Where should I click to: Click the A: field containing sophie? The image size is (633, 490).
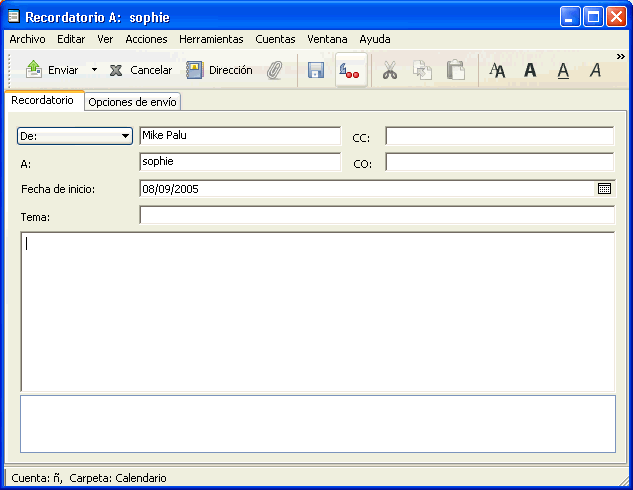click(240, 161)
